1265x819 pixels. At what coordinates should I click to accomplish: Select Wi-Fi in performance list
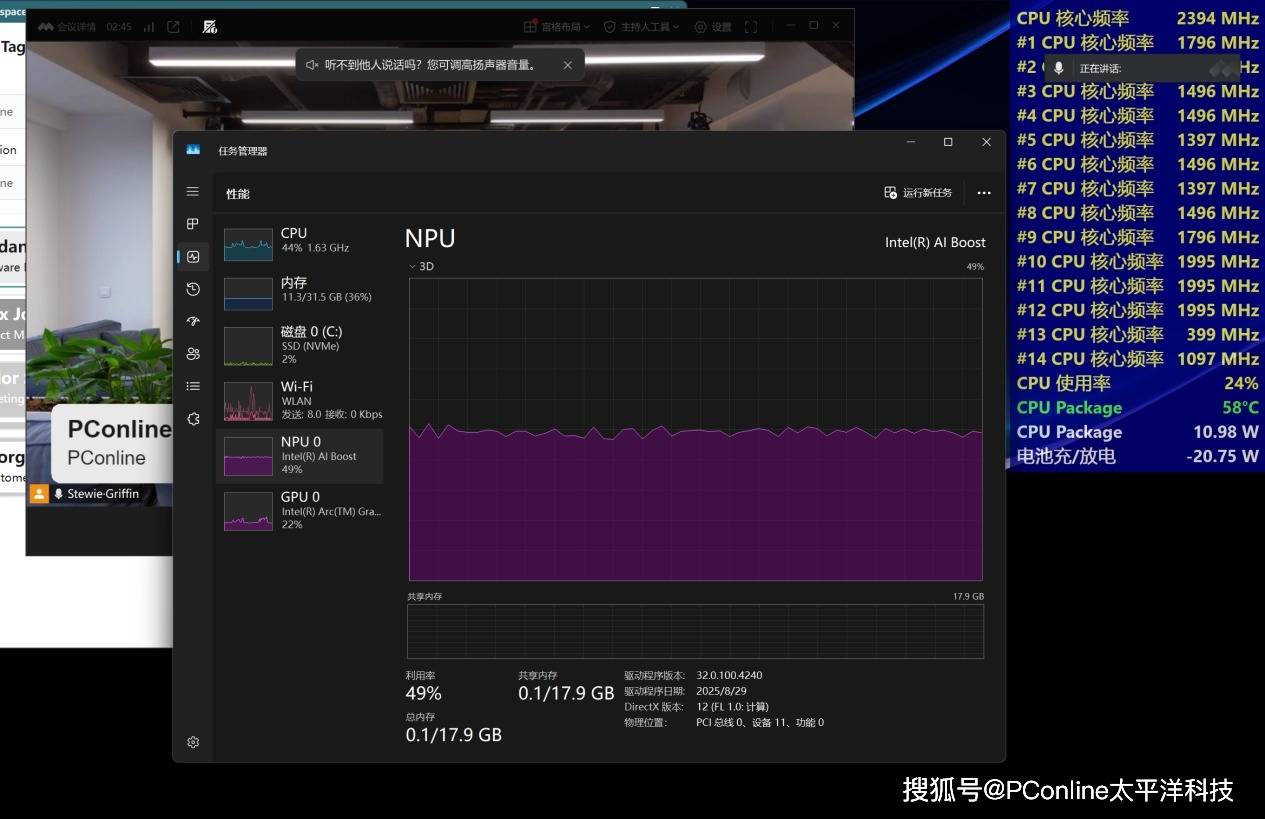300,400
